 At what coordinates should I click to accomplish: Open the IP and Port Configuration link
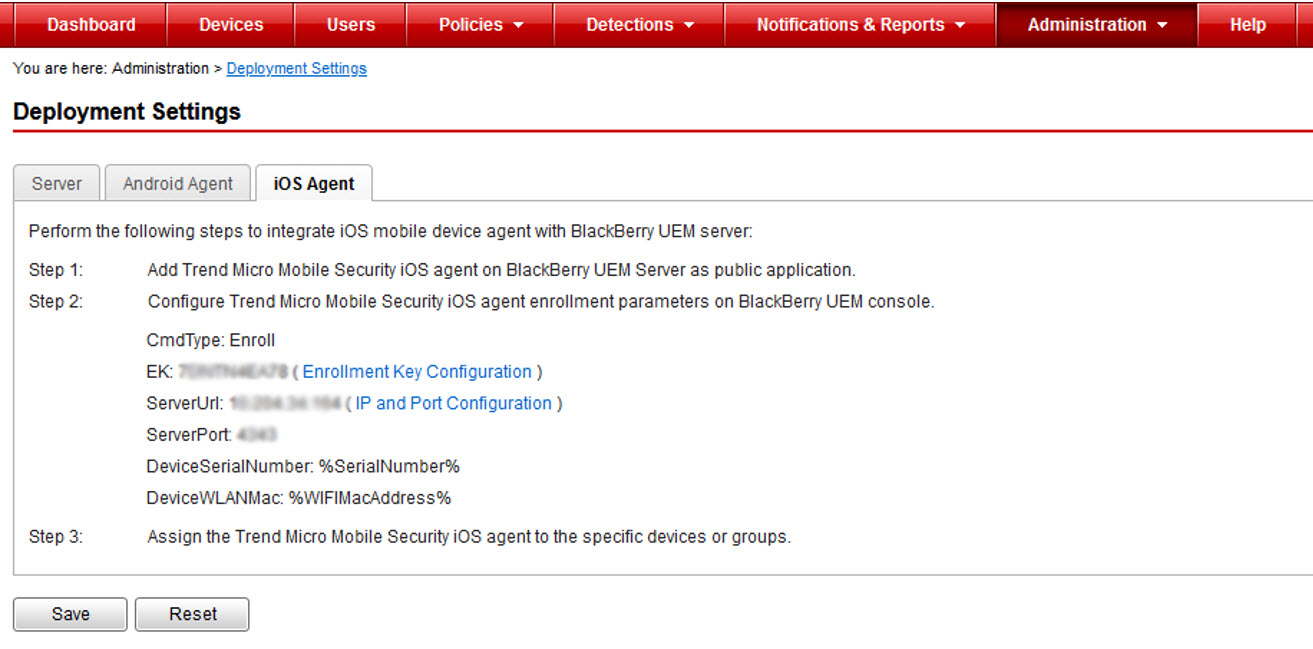(x=453, y=404)
